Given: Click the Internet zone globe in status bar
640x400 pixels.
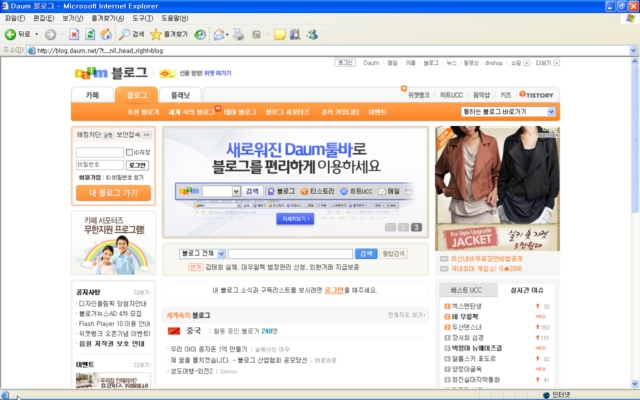Looking at the screenshot, I should click(x=547, y=395).
